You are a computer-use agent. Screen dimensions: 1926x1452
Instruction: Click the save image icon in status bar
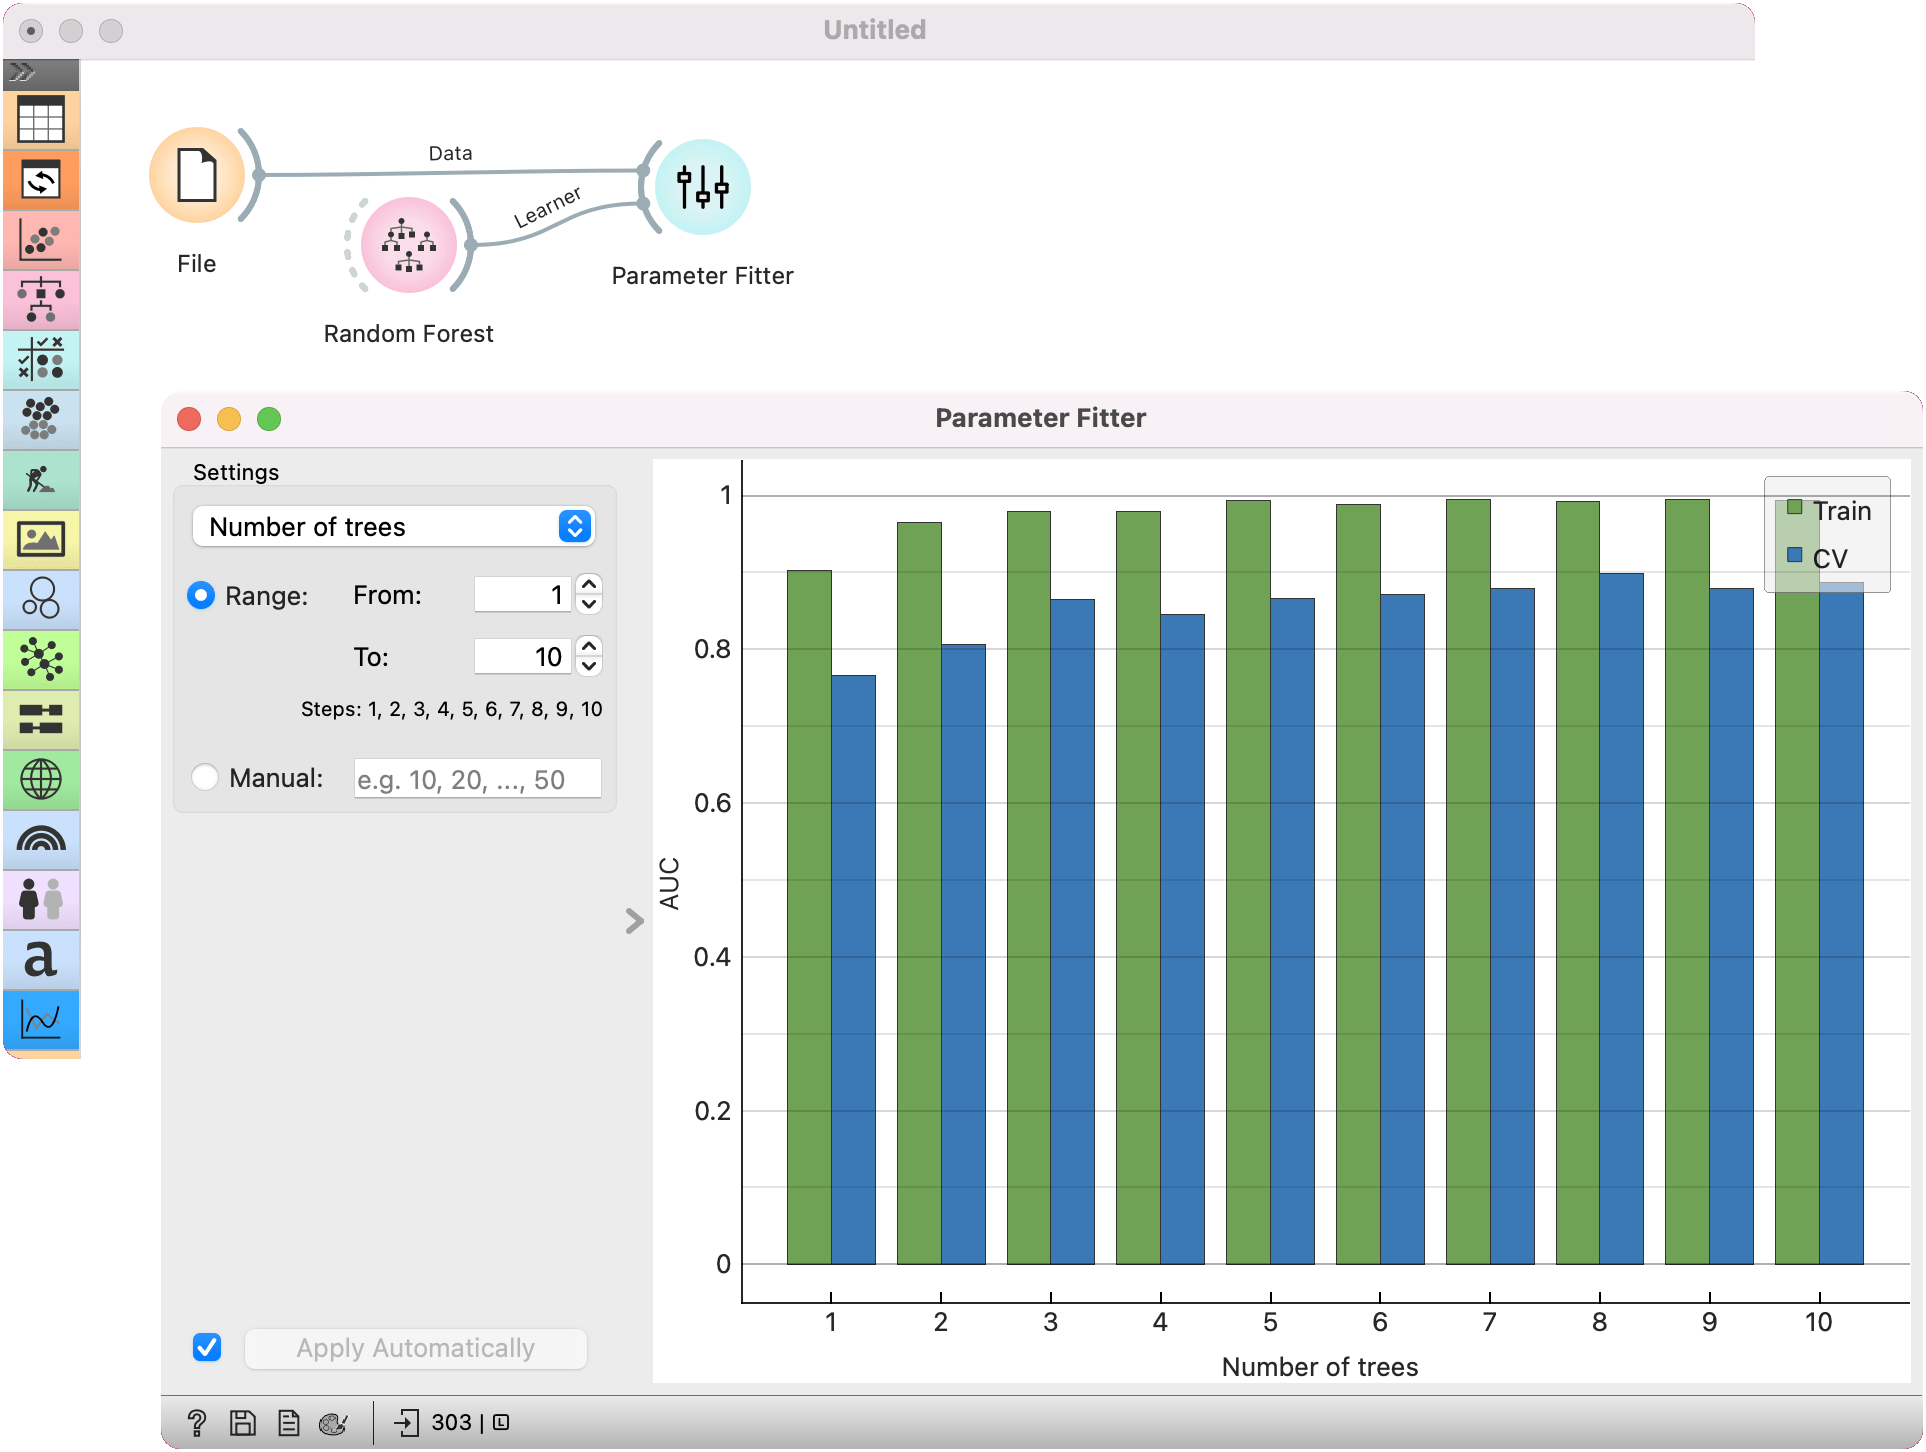(243, 1422)
